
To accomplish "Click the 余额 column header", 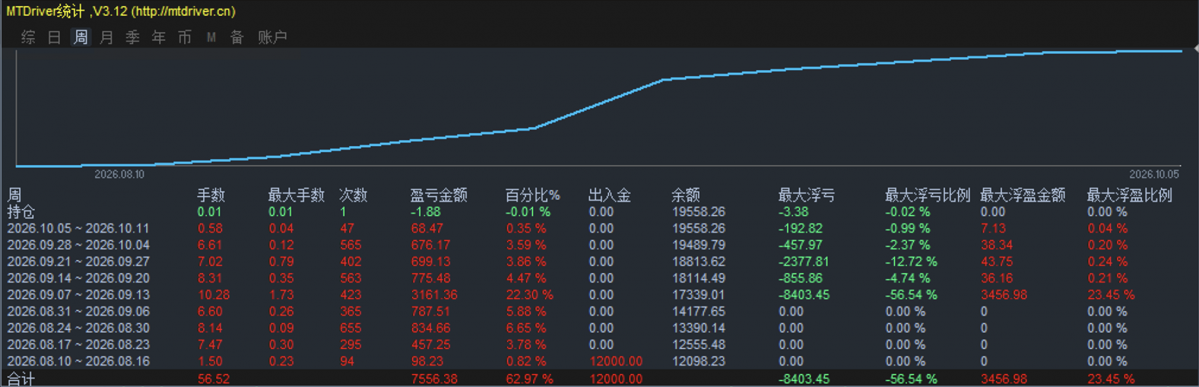I will point(685,195).
